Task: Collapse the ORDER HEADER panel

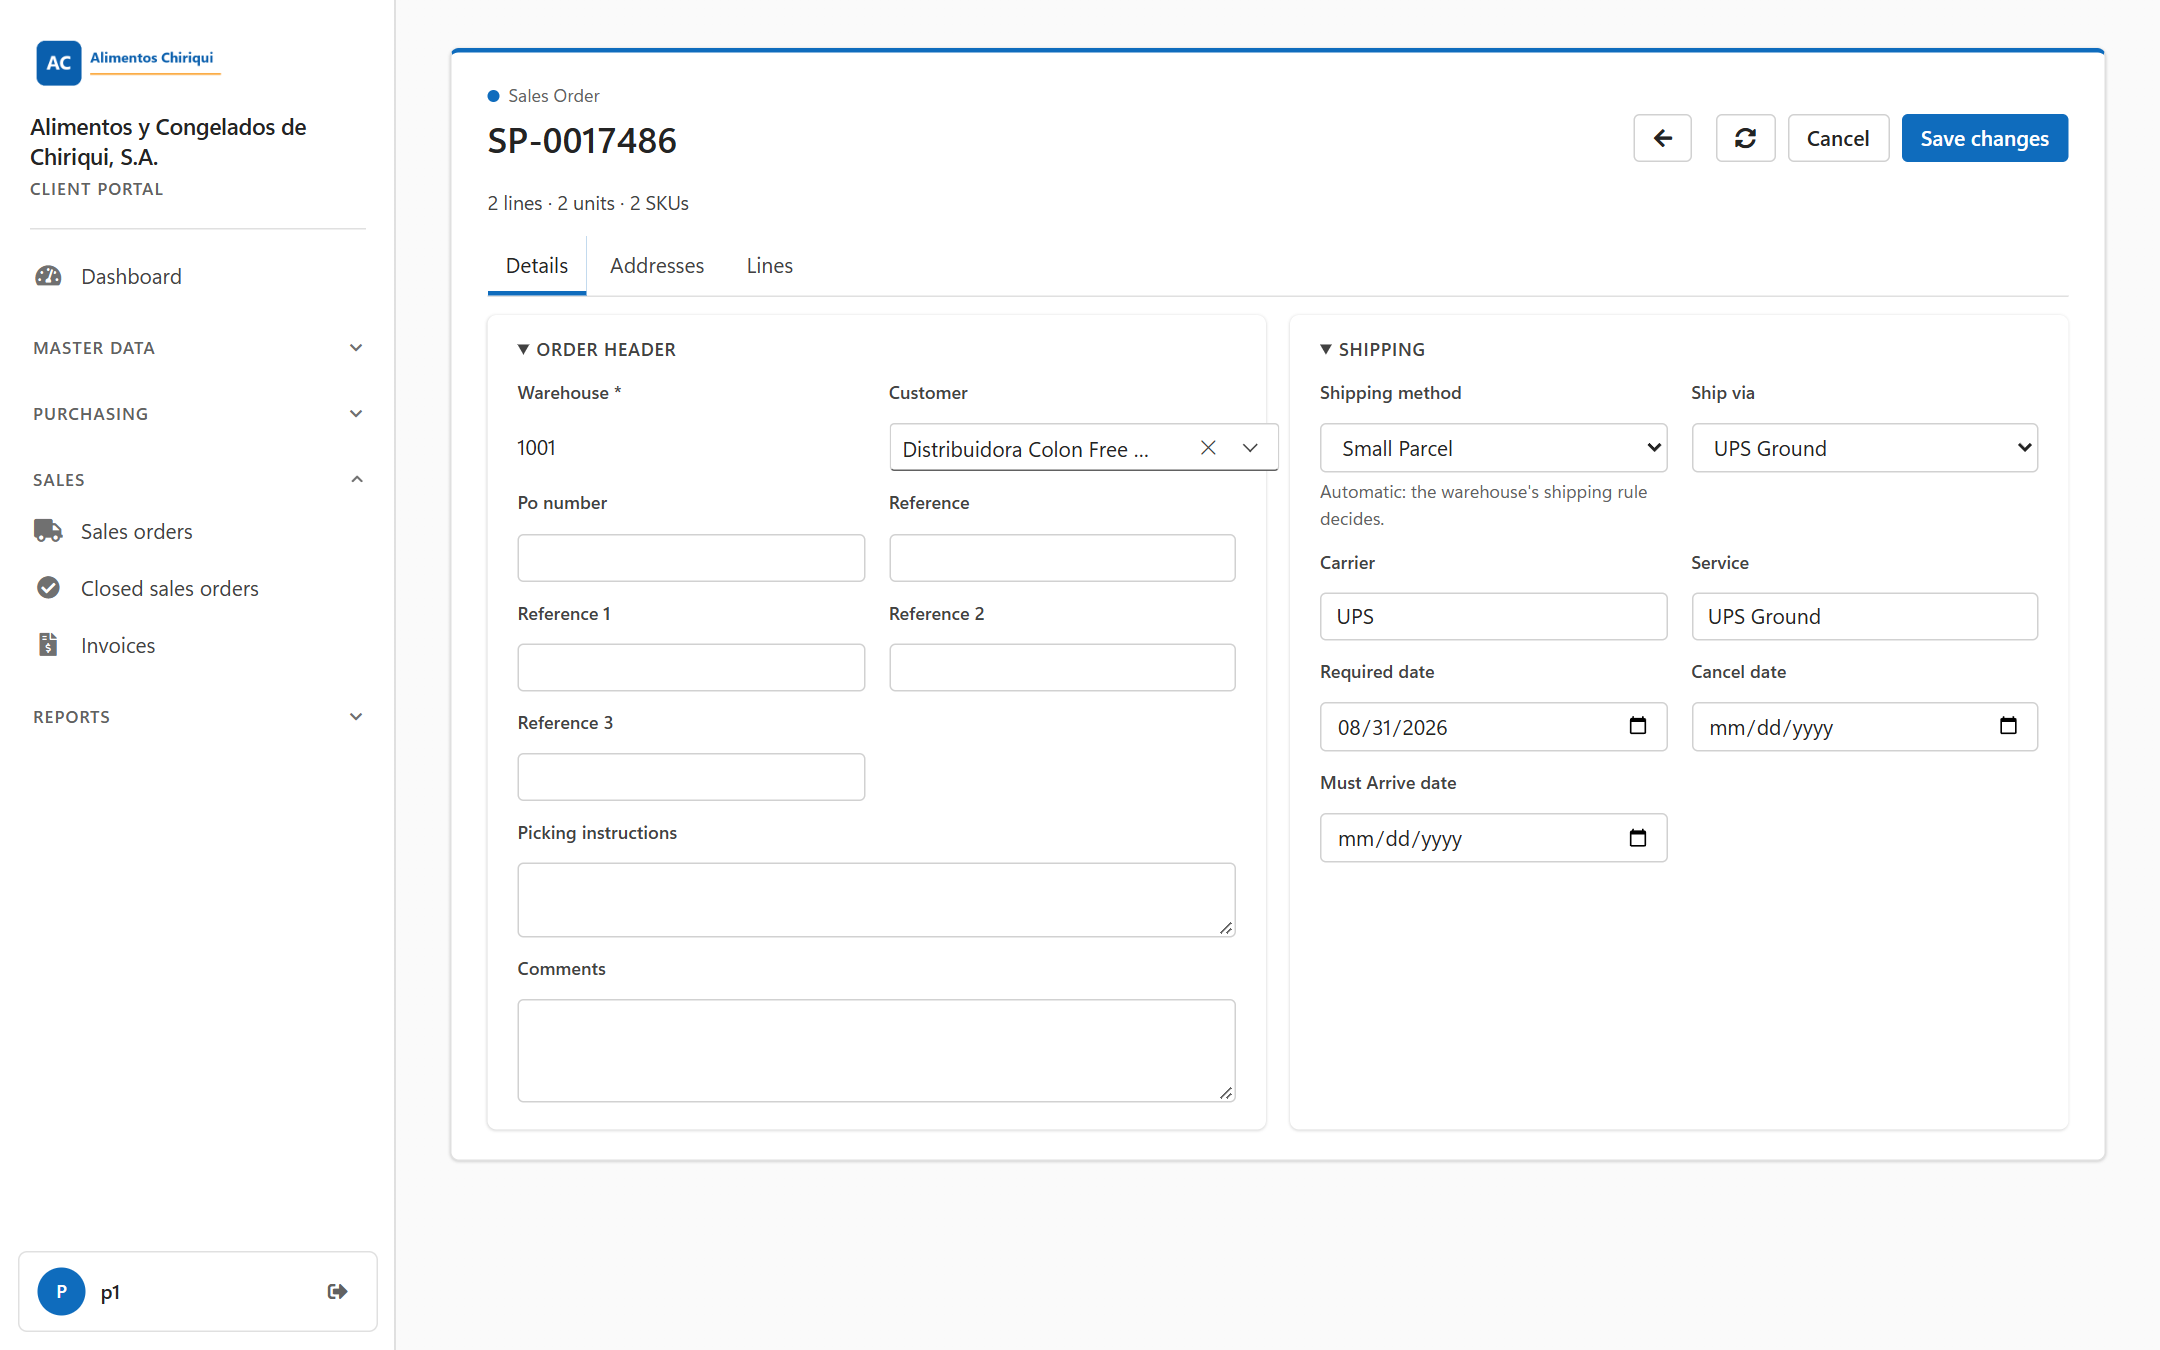Action: (597, 349)
